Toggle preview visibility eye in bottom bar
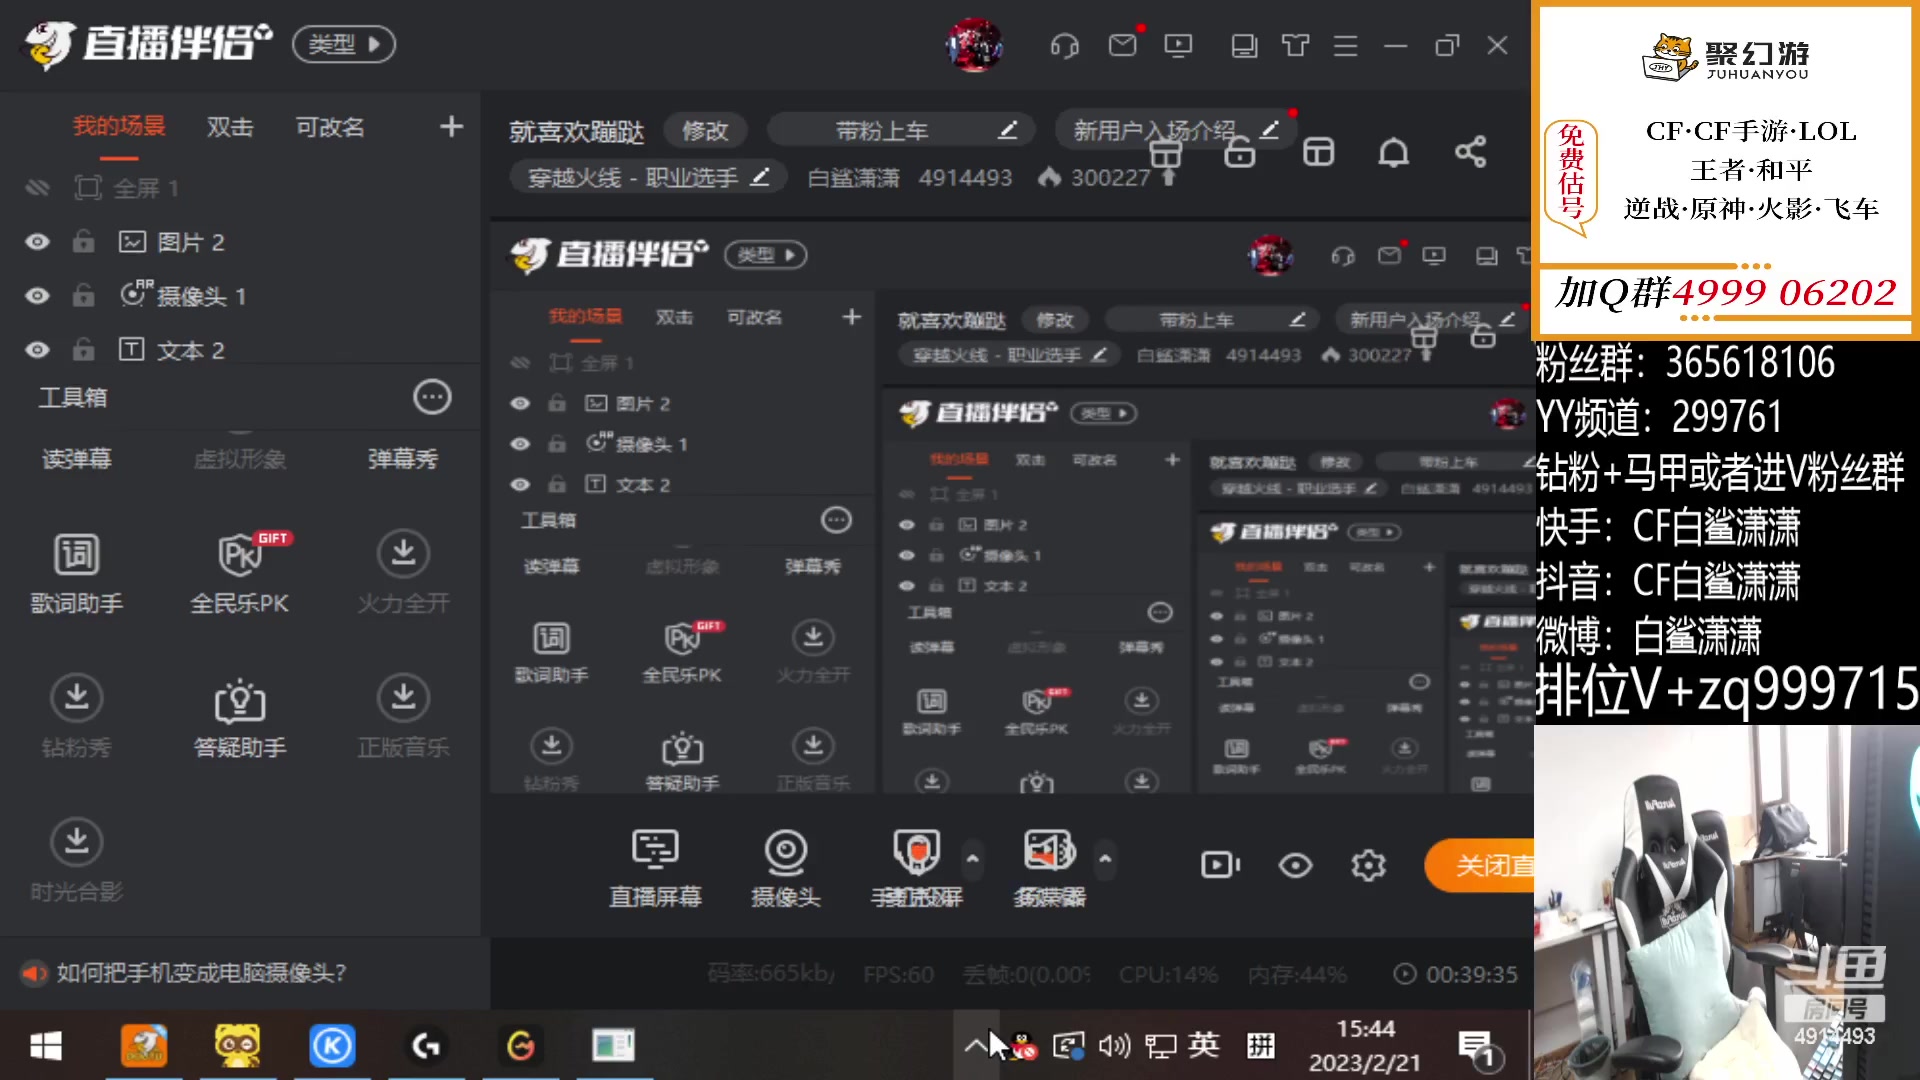This screenshot has height=1080, width=1920. click(x=1295, y=865)
